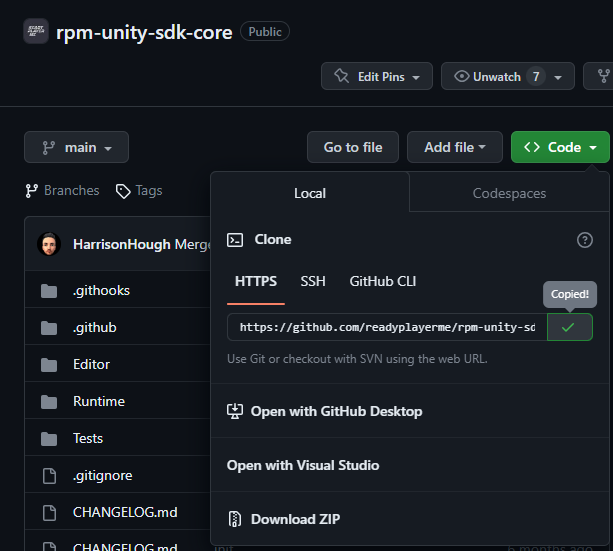Click the ZIP file icon
613x551 pixels.
click(x=235, y=519)
